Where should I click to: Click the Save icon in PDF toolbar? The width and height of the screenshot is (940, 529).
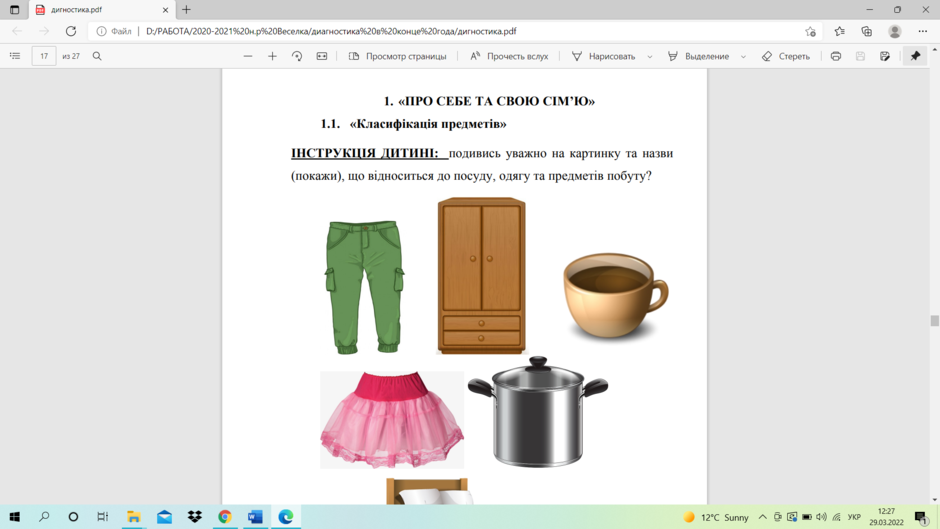point(860,56)
